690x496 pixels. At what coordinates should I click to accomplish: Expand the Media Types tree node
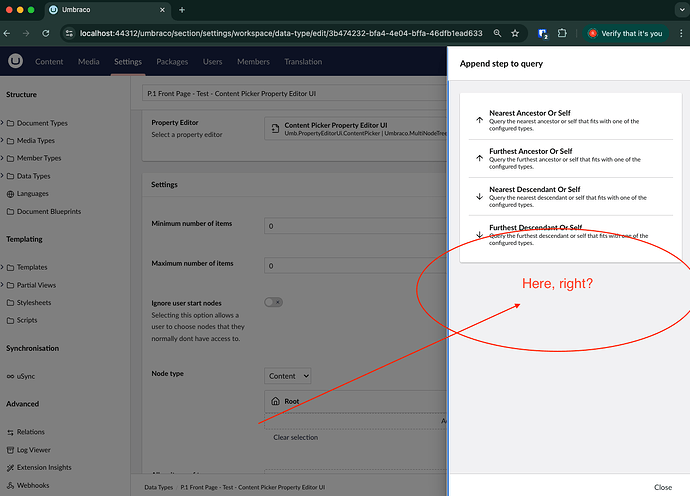click(2, 140)
